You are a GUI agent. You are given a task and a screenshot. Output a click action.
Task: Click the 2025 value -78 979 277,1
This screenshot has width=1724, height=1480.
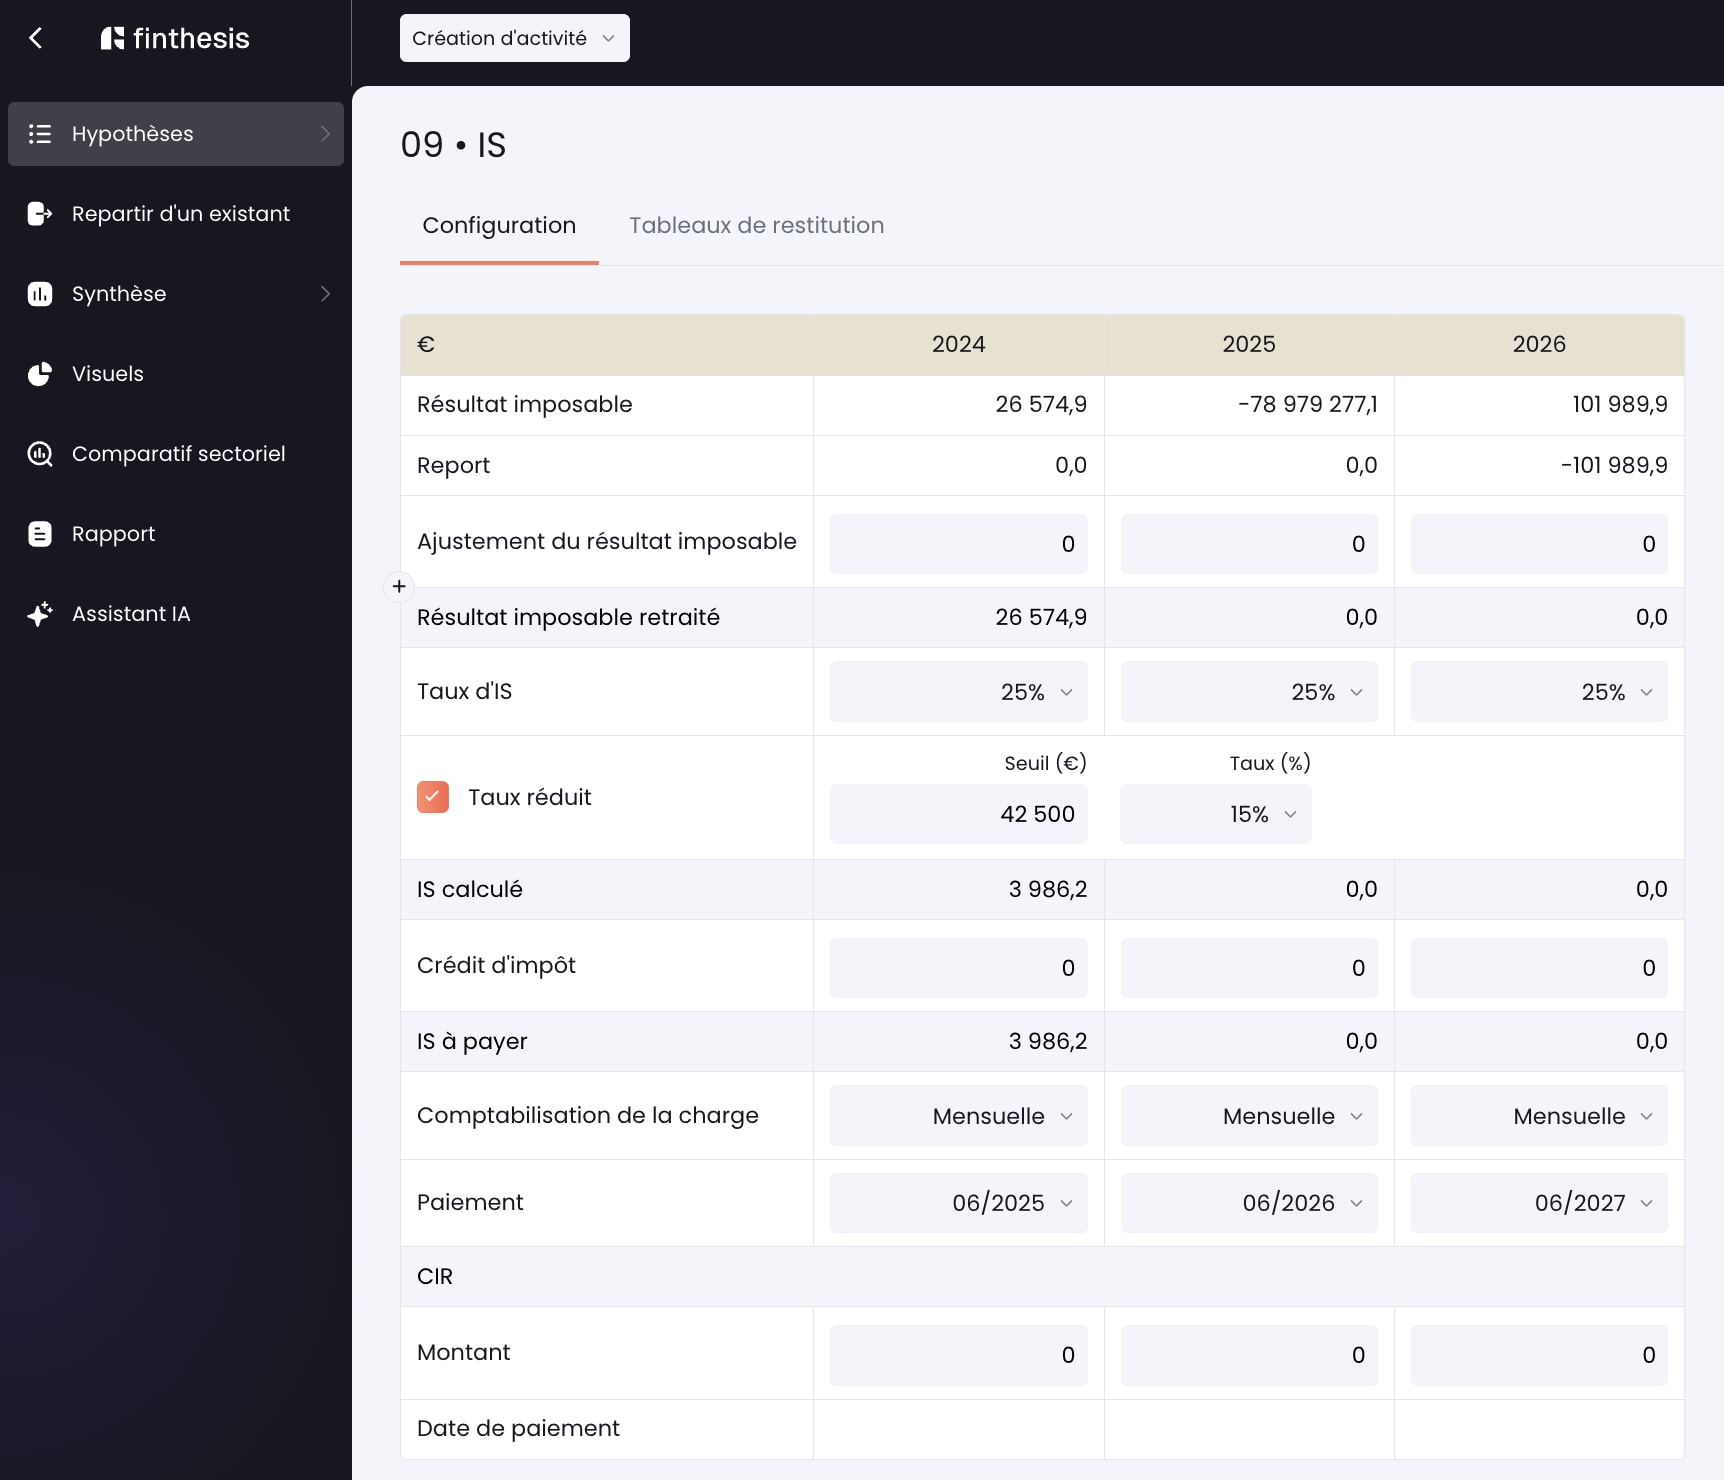tap(1308, 404)
